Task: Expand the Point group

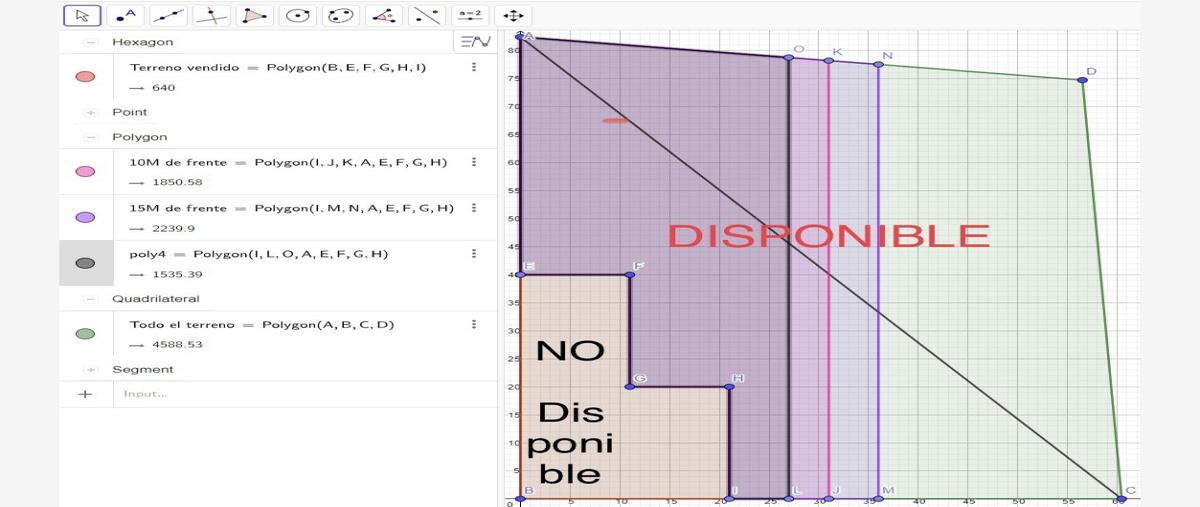Action: pyautogui.click(x=91, y=112)
